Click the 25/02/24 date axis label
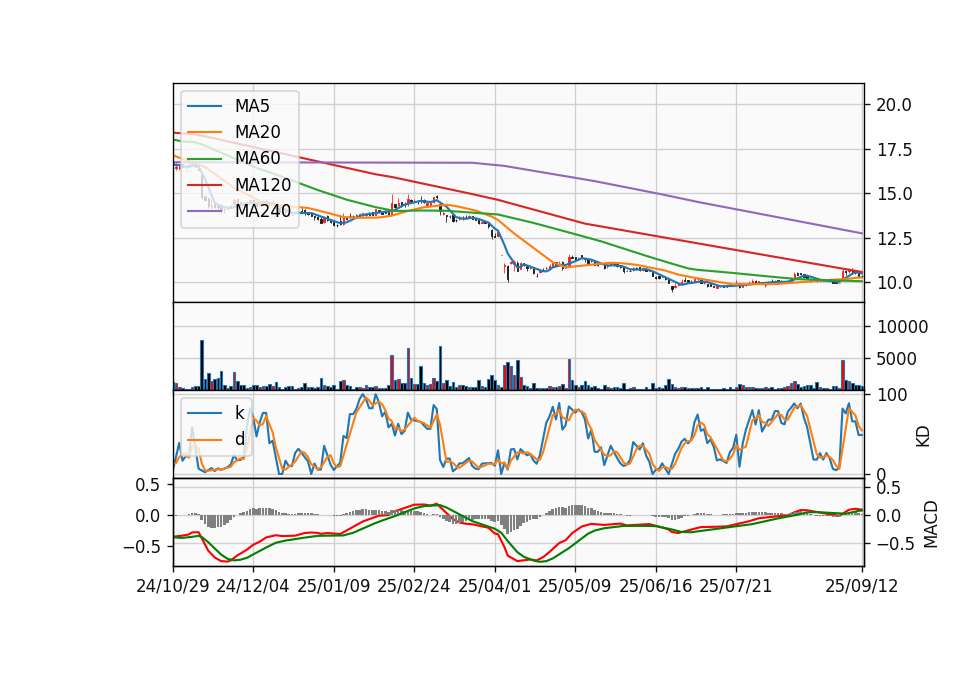Image resolution: width=960 pixels, height=690 pixels. (414, 586)
